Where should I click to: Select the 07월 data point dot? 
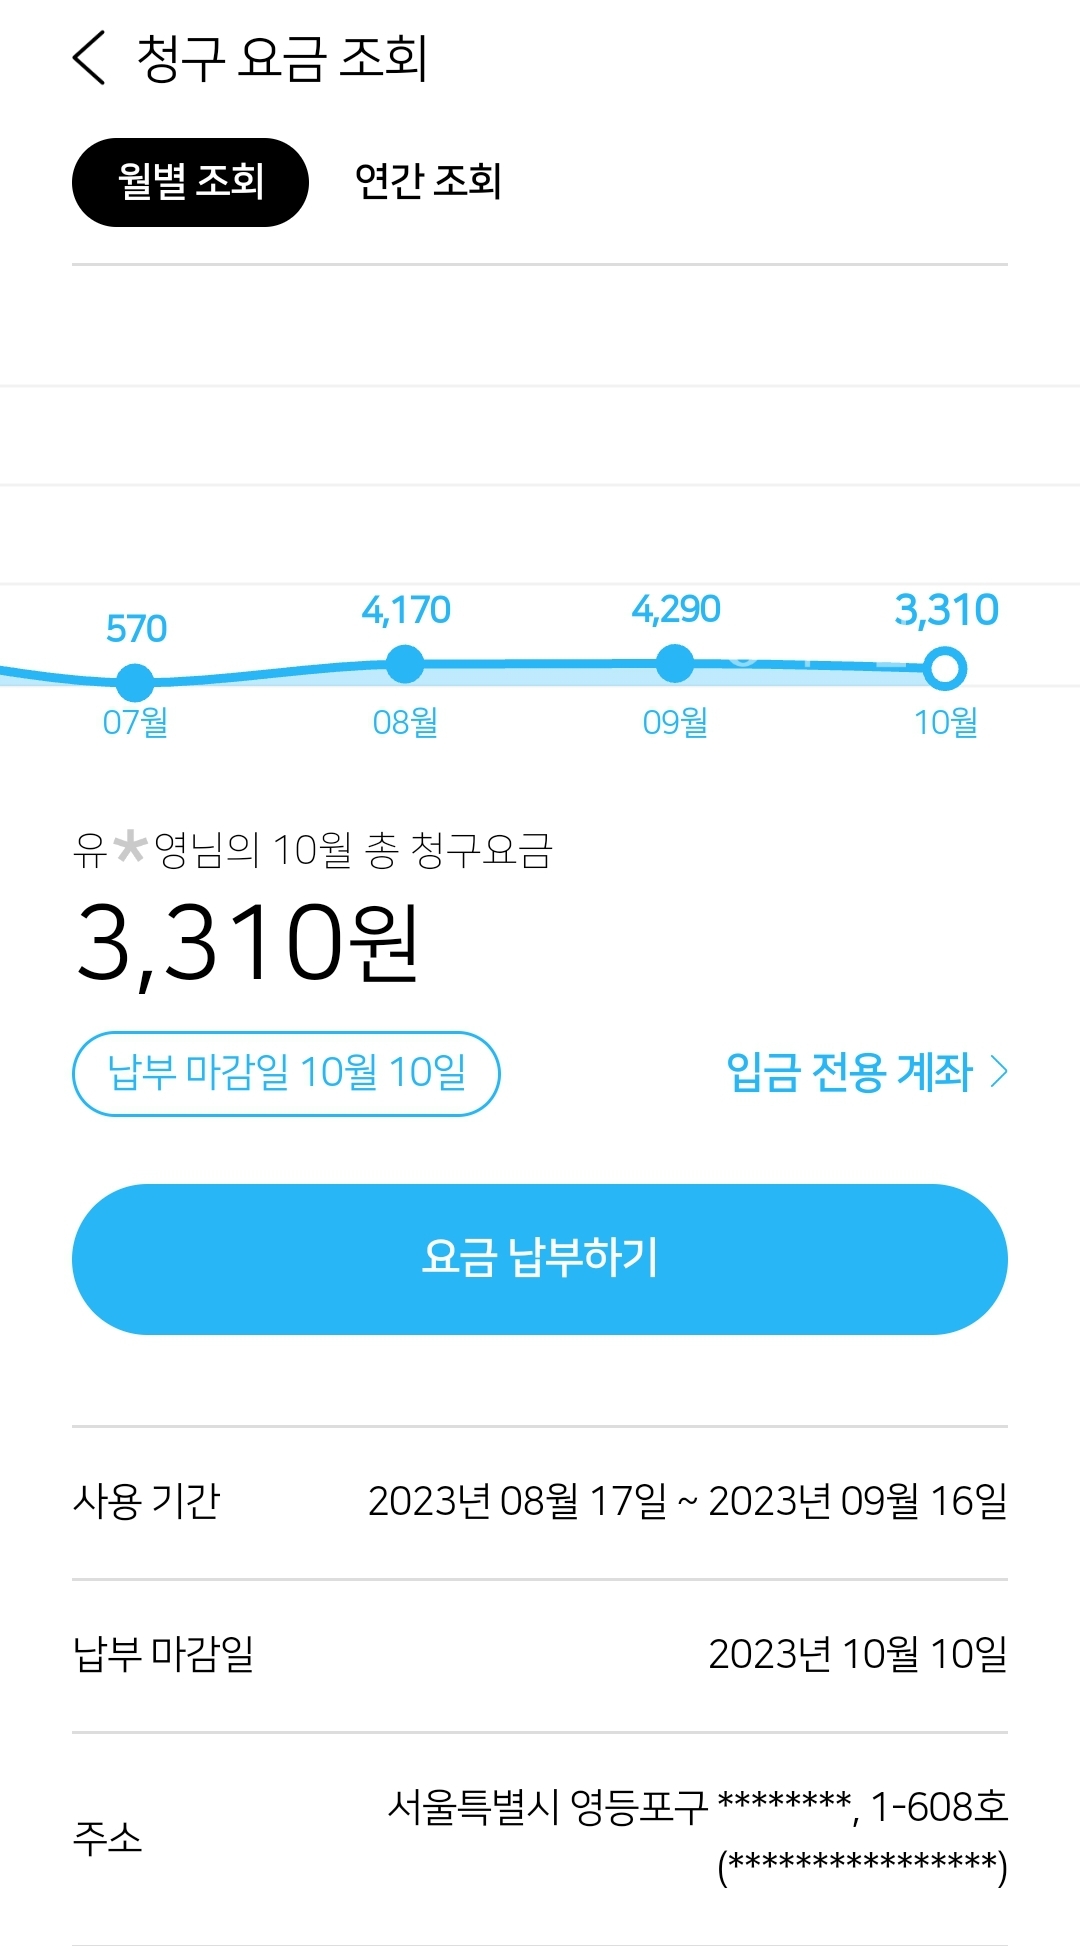point(135,682)
